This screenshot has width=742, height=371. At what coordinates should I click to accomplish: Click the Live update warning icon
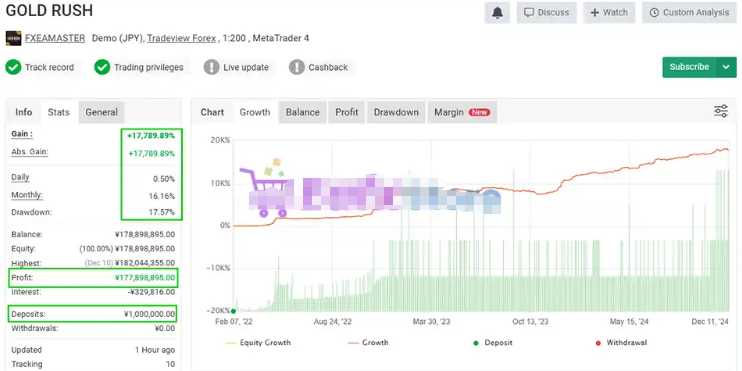tap(212, 67)
